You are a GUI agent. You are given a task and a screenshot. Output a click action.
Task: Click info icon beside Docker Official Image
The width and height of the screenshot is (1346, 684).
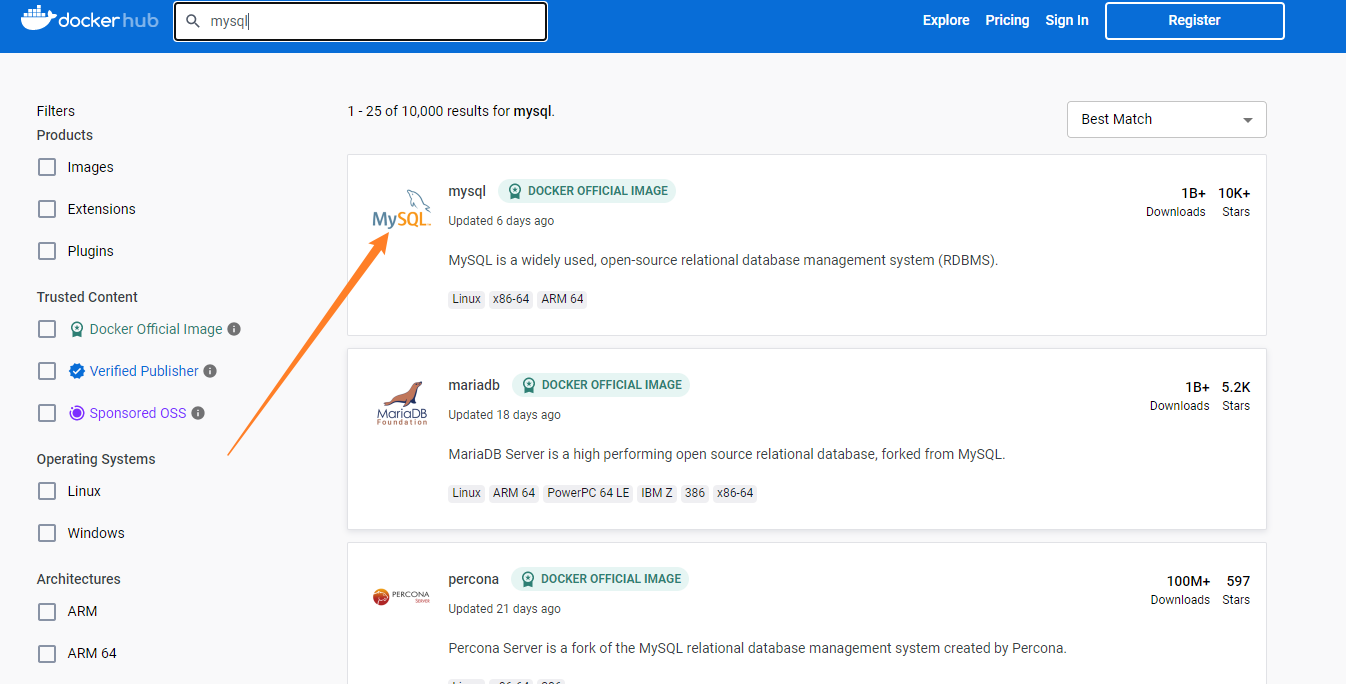[234, 329]
